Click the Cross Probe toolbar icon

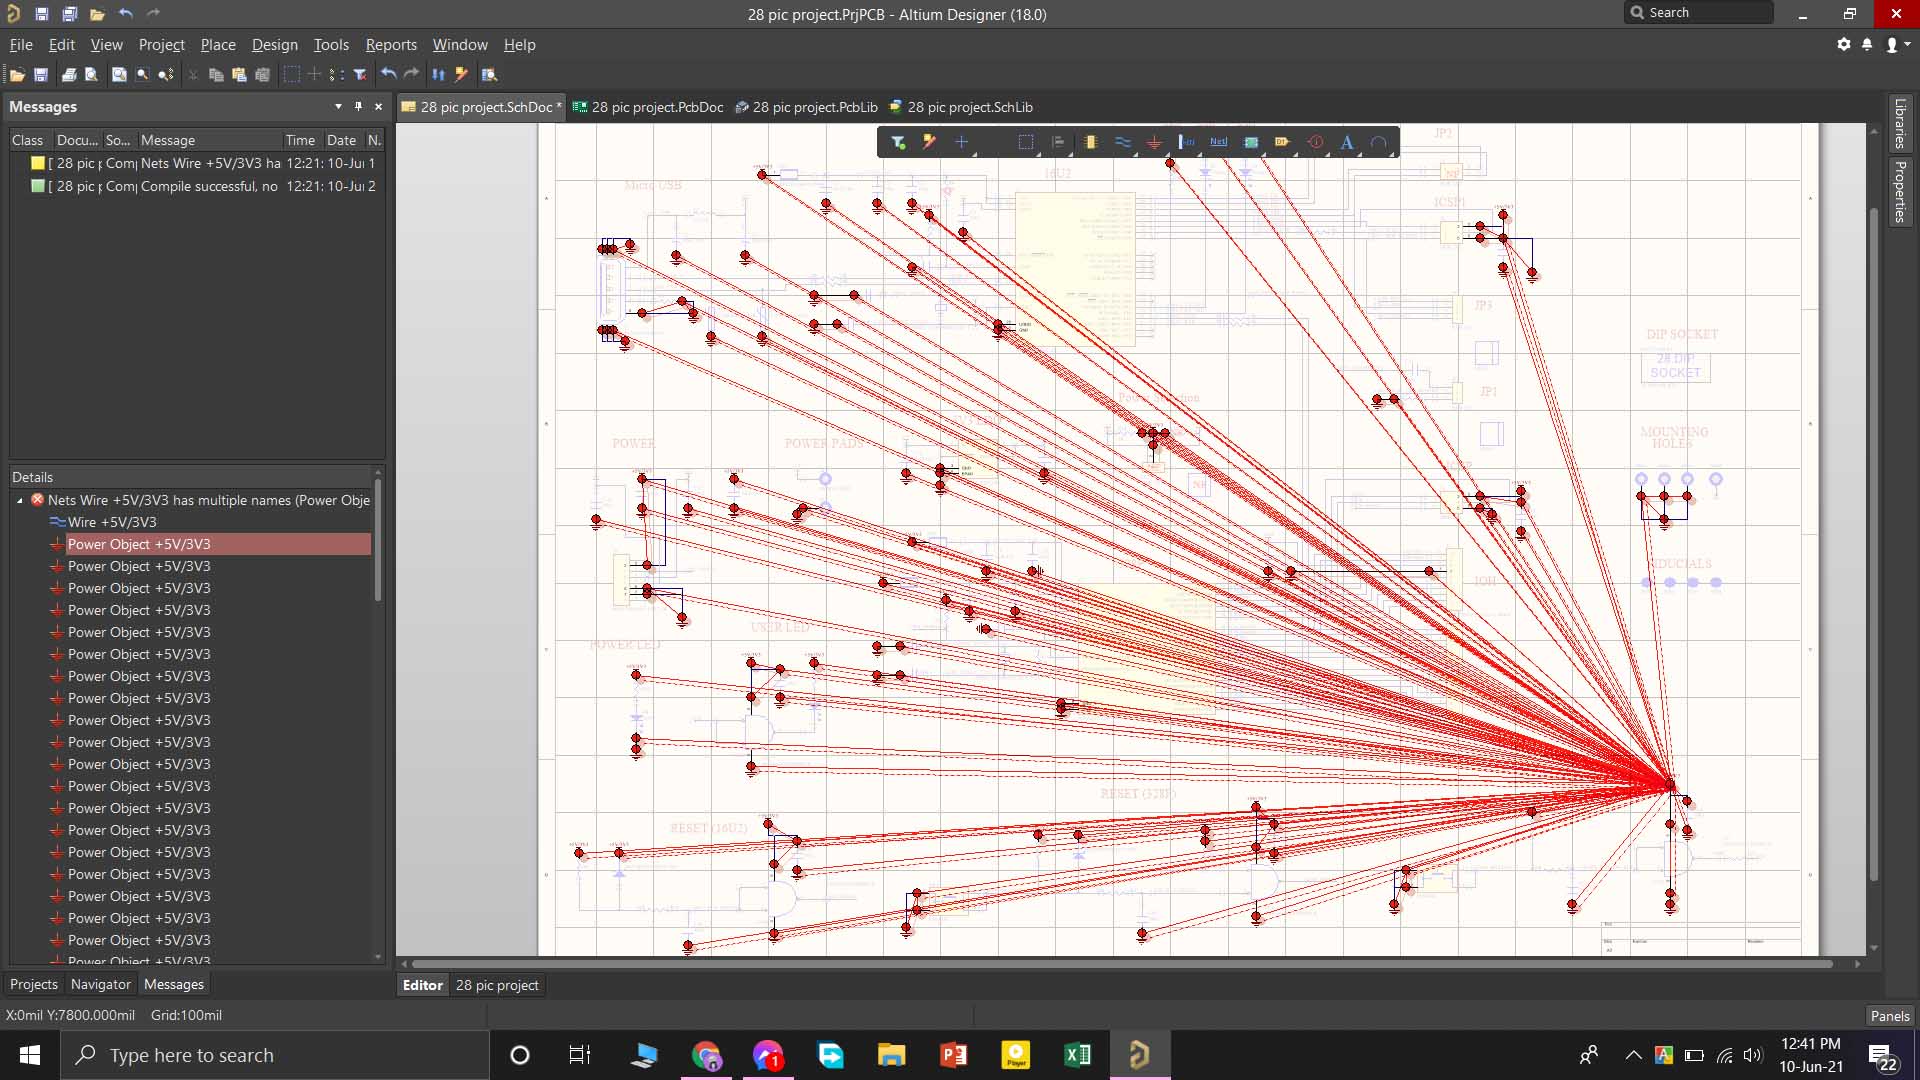(462, 75)
